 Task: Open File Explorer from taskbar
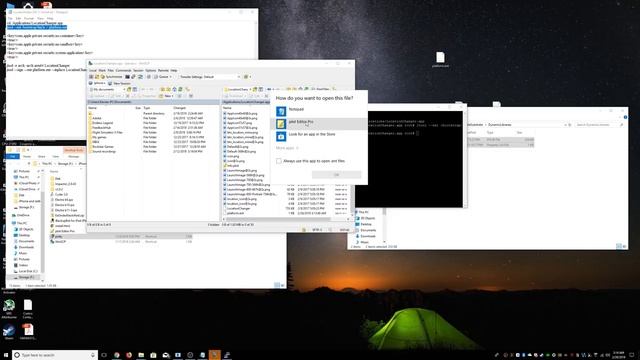click(141, 355)
